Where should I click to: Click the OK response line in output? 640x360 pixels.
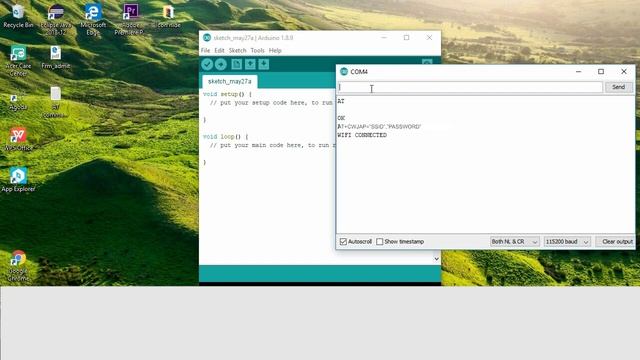341,118
